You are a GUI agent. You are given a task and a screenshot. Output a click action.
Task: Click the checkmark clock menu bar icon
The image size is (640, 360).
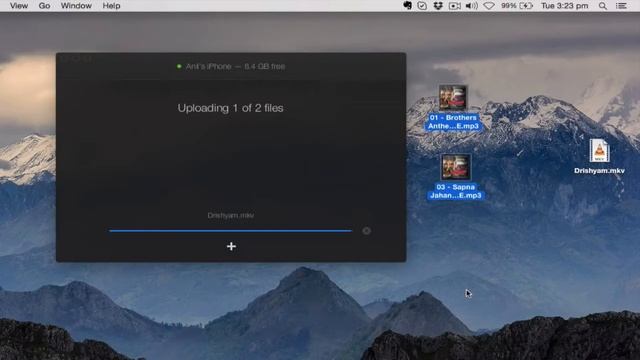pyautogui.click(x=422, y=6)
